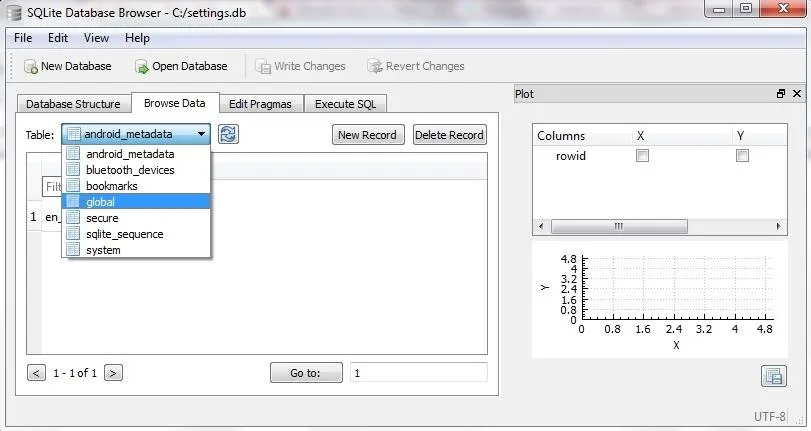Viewport: 811px width, 431px height.
Task: Select bookmarks in the table list
Action: [x=136, y=186]
